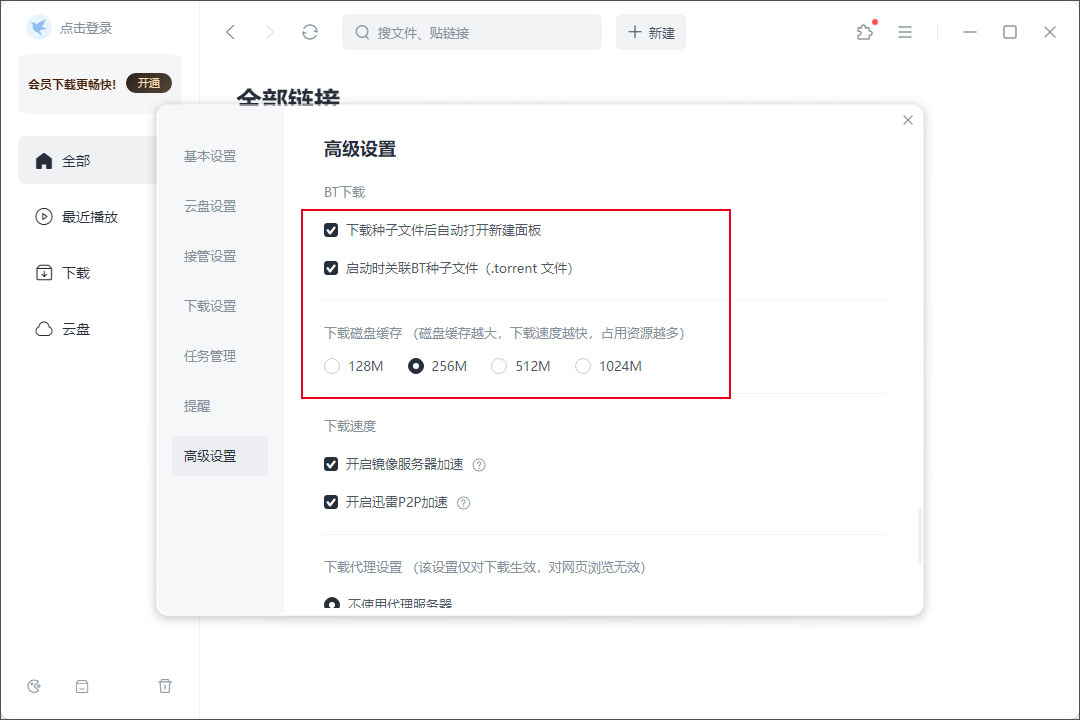1080x720 pixels.
Task: Uncheck the 开启迅雷P2P加速 option
Action: (331, 502)
